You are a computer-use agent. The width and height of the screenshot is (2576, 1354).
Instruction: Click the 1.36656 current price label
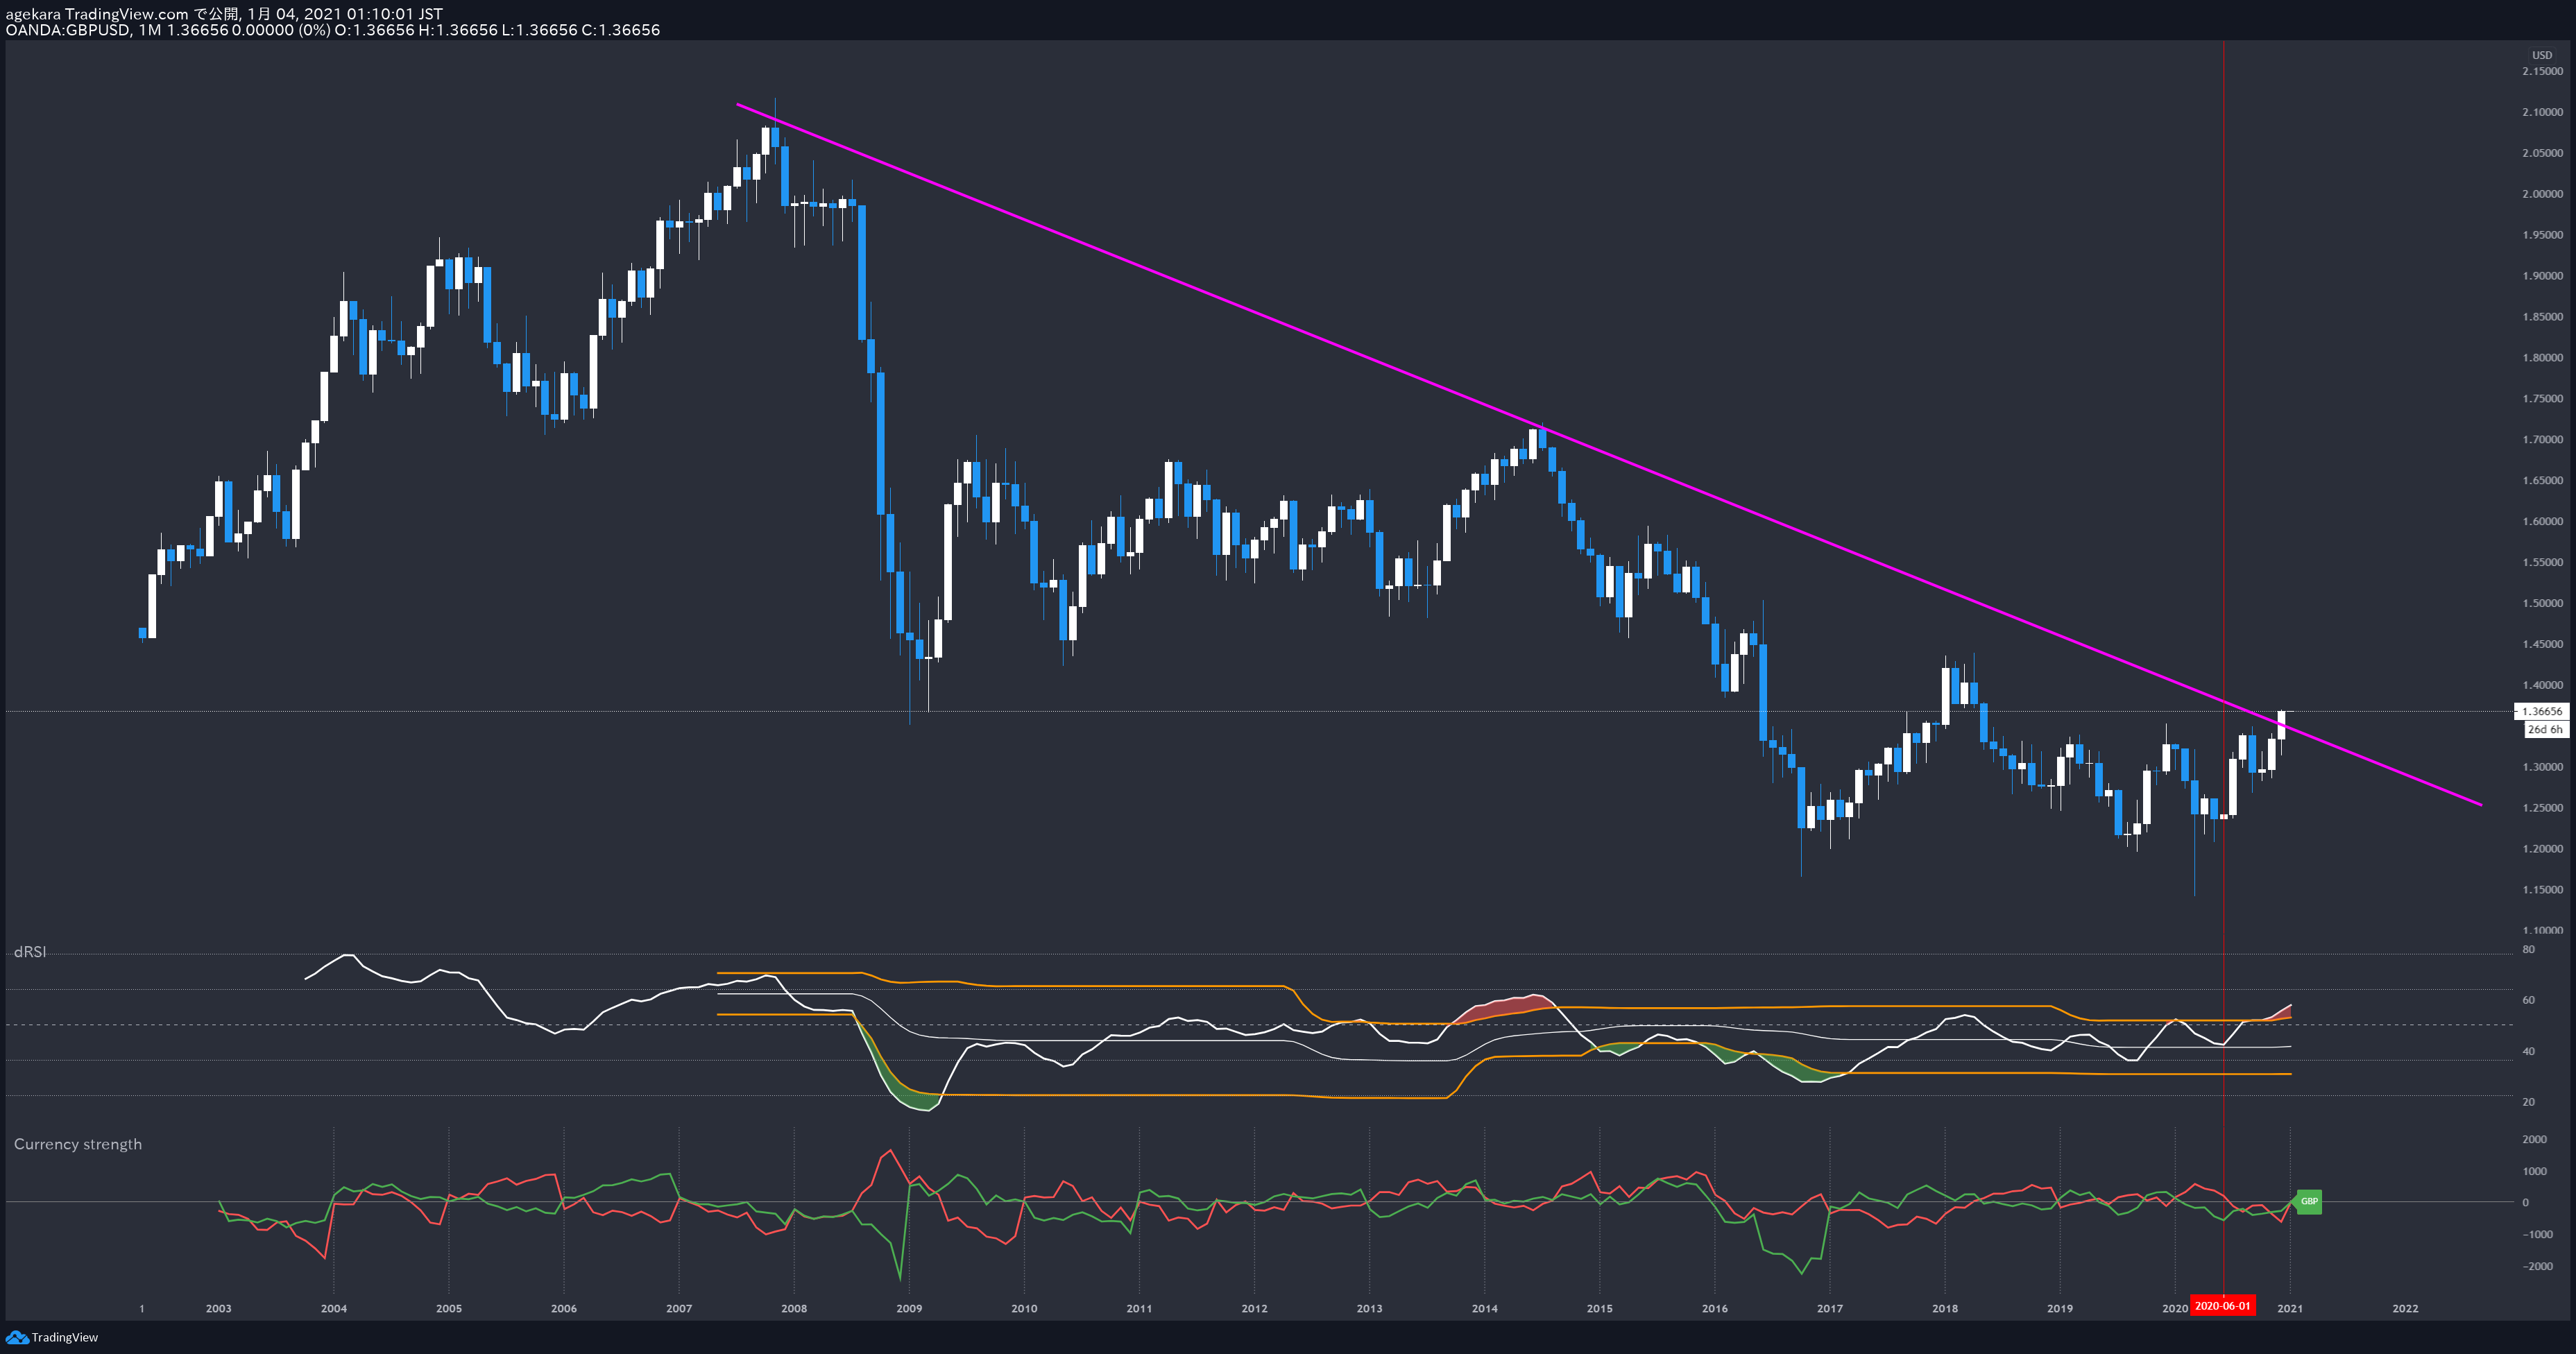(2541, 711)
